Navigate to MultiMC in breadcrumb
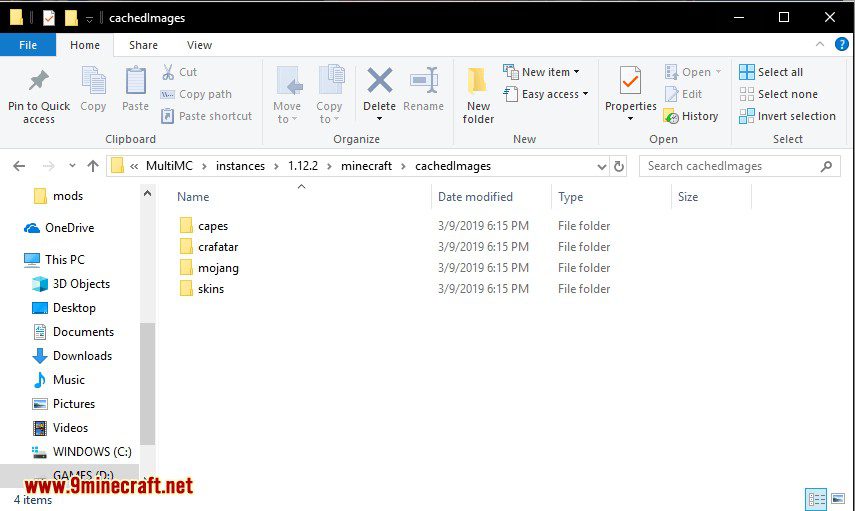 coord(169,166)
